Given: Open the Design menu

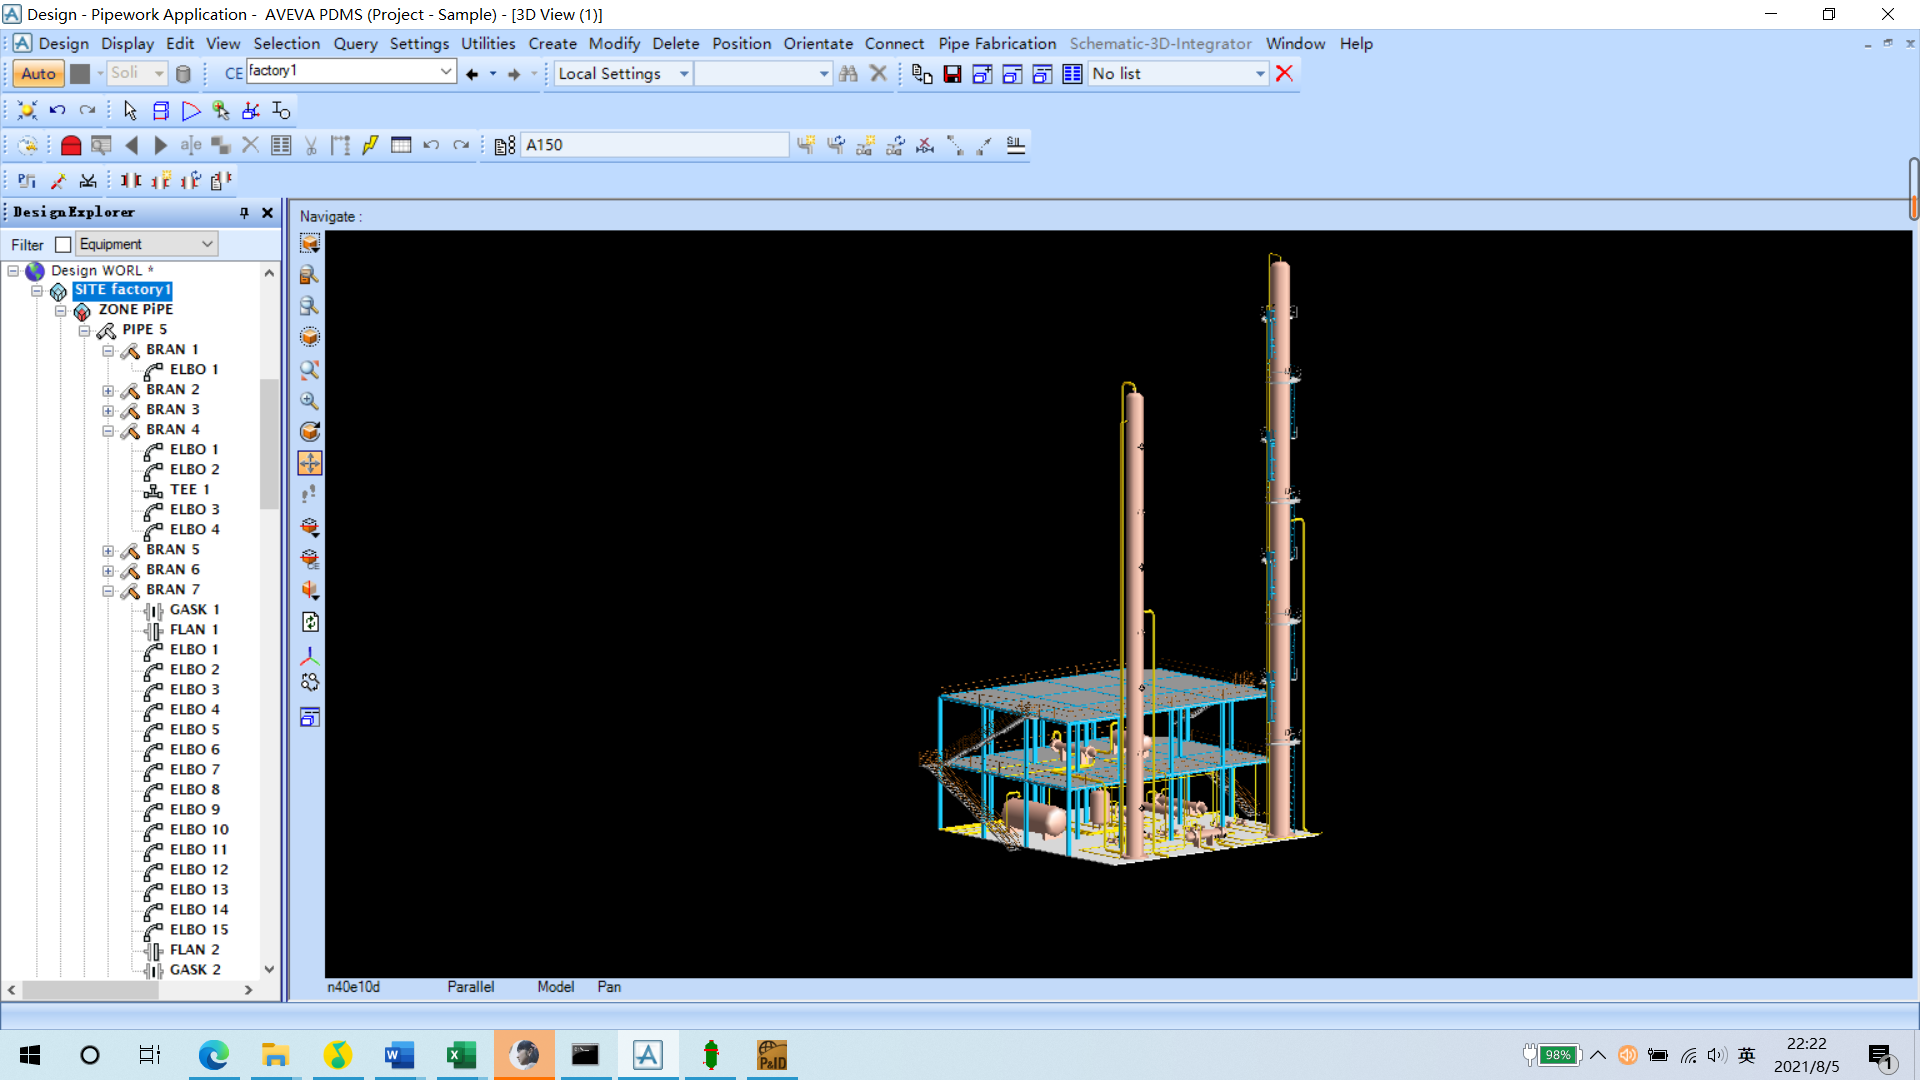Looking at the screenshot, I should click(x=64, y=44).
